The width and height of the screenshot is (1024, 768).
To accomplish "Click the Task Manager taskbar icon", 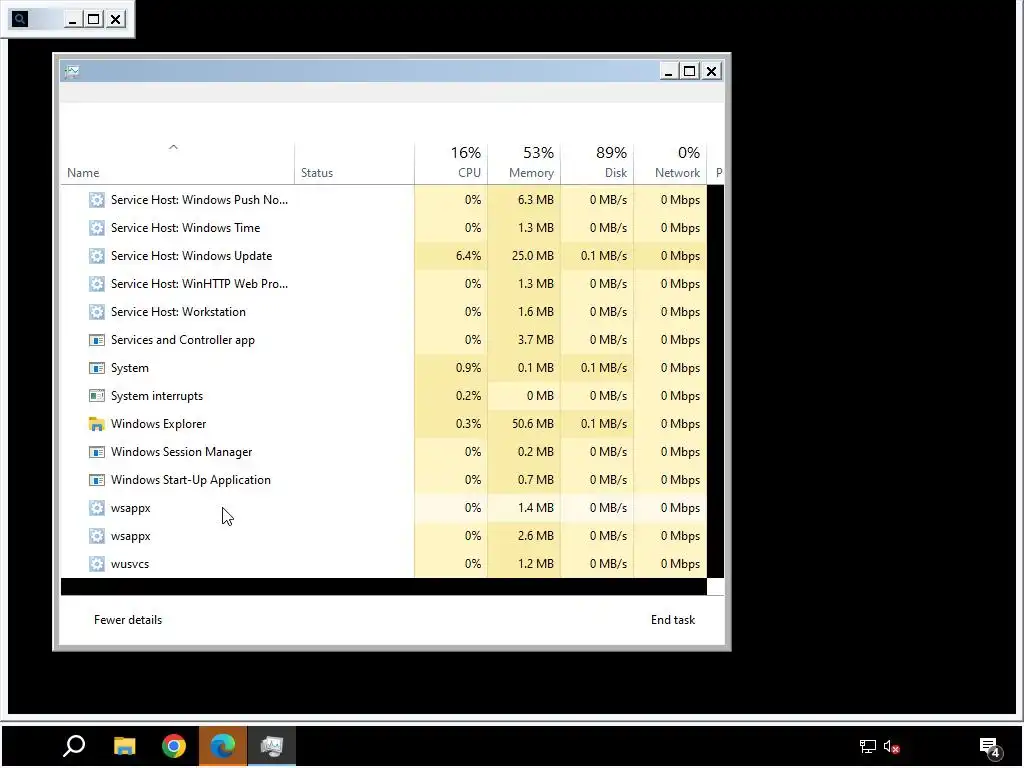I will click(x=272, y=746).
